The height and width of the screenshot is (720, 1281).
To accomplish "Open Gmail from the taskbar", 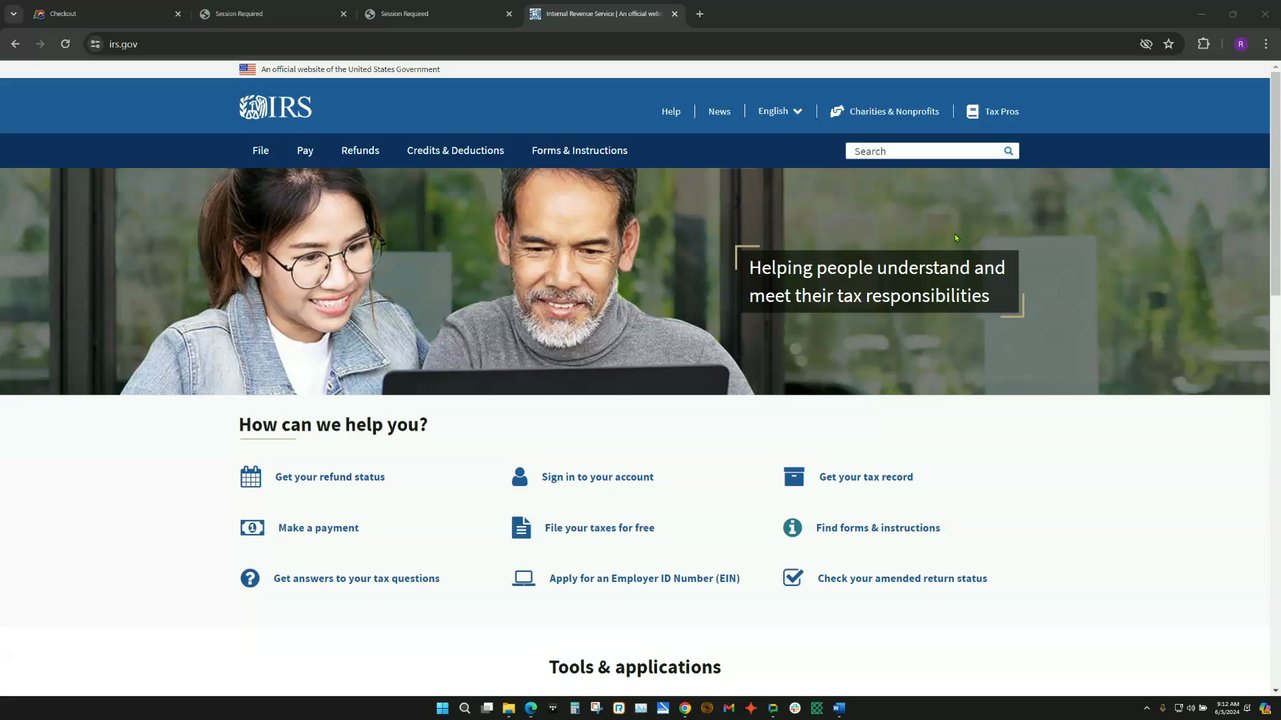I will pos(728,708).
